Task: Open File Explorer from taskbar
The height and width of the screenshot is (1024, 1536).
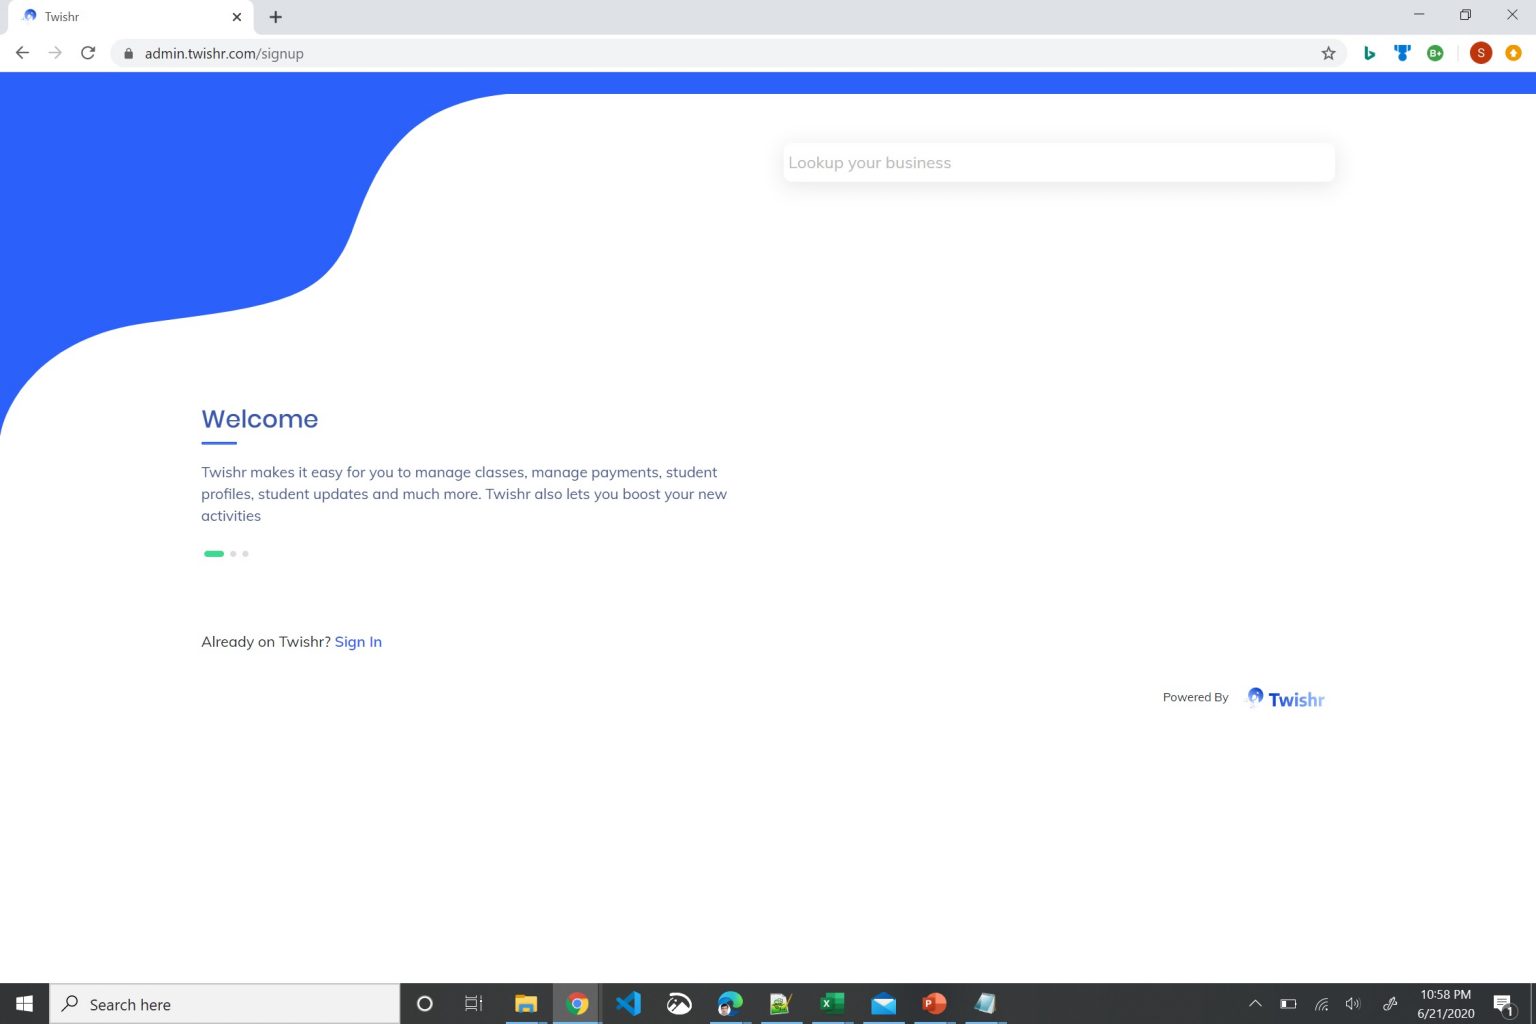Action: pyautogui.click(x=526, y=1004)
